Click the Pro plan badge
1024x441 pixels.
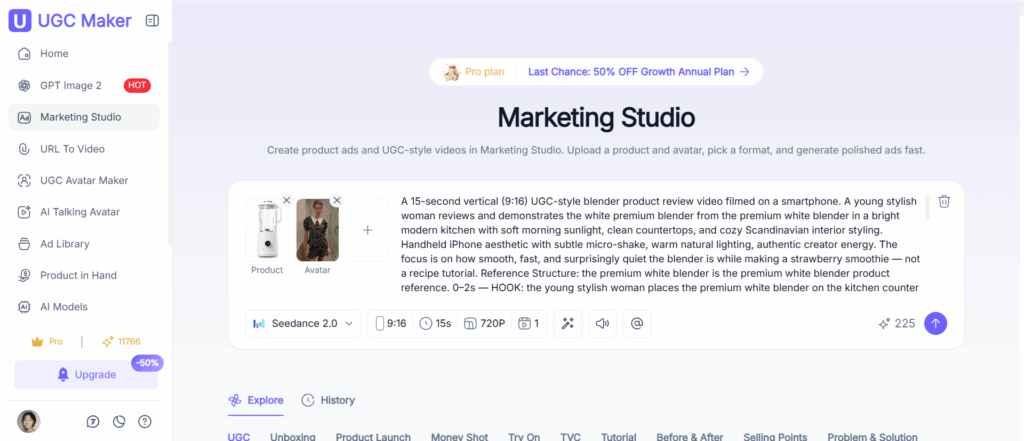(x=473, y=72)
